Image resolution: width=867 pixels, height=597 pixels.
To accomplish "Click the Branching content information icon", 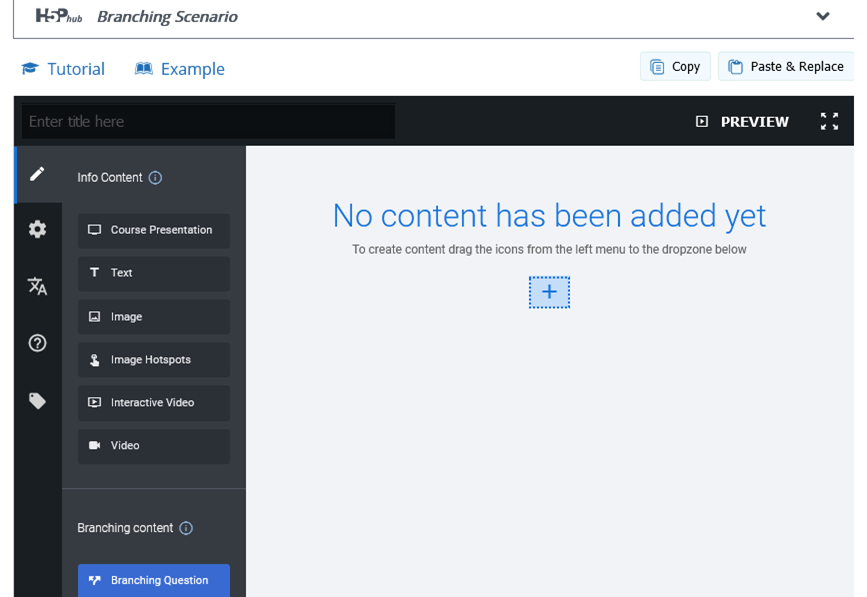I will point(186,528).
